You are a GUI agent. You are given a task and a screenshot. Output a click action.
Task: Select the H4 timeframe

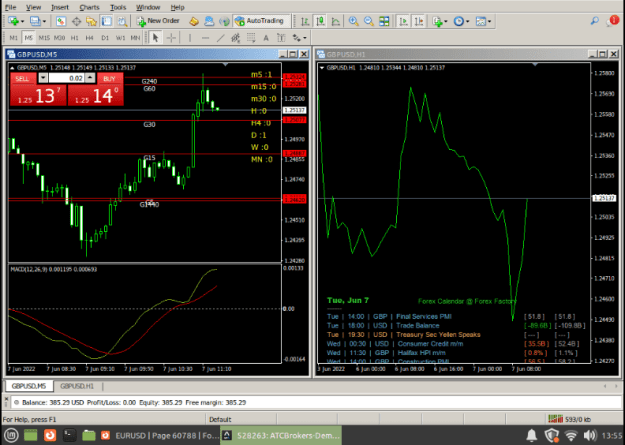coord(90,38)
